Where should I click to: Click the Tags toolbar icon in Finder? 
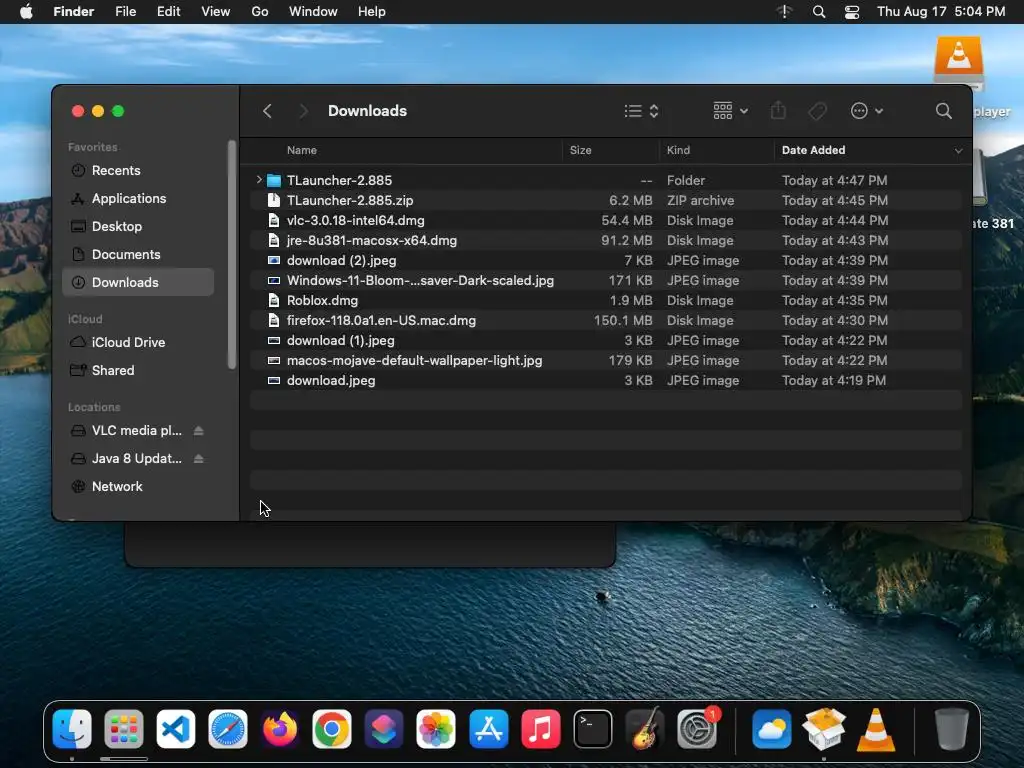pos(817,111)
